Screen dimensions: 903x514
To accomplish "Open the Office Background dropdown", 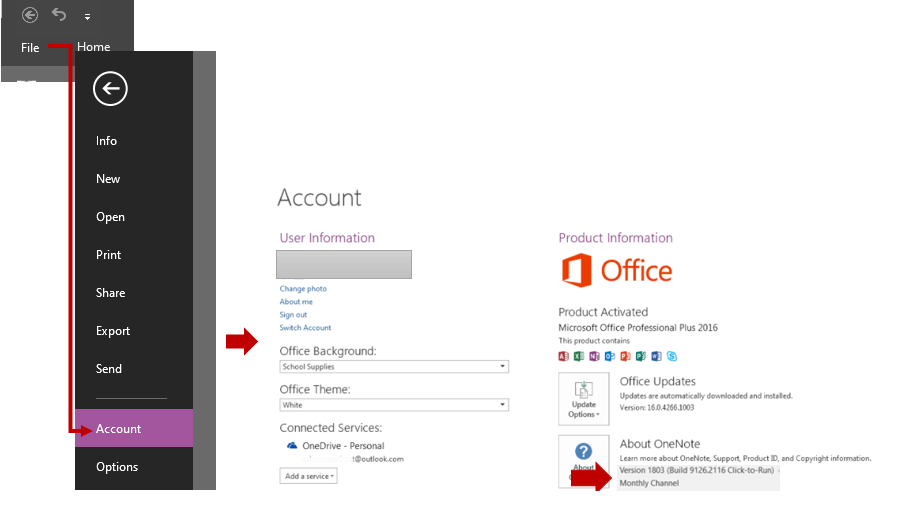I will click(394, 367).
